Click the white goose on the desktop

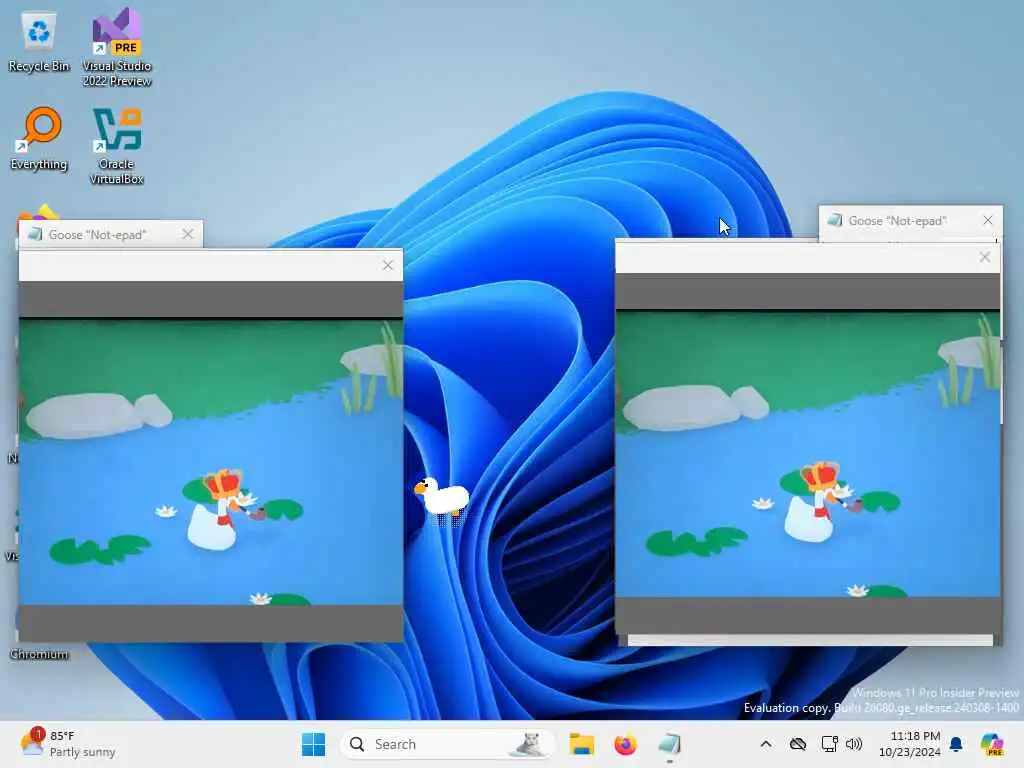point(442,500)
